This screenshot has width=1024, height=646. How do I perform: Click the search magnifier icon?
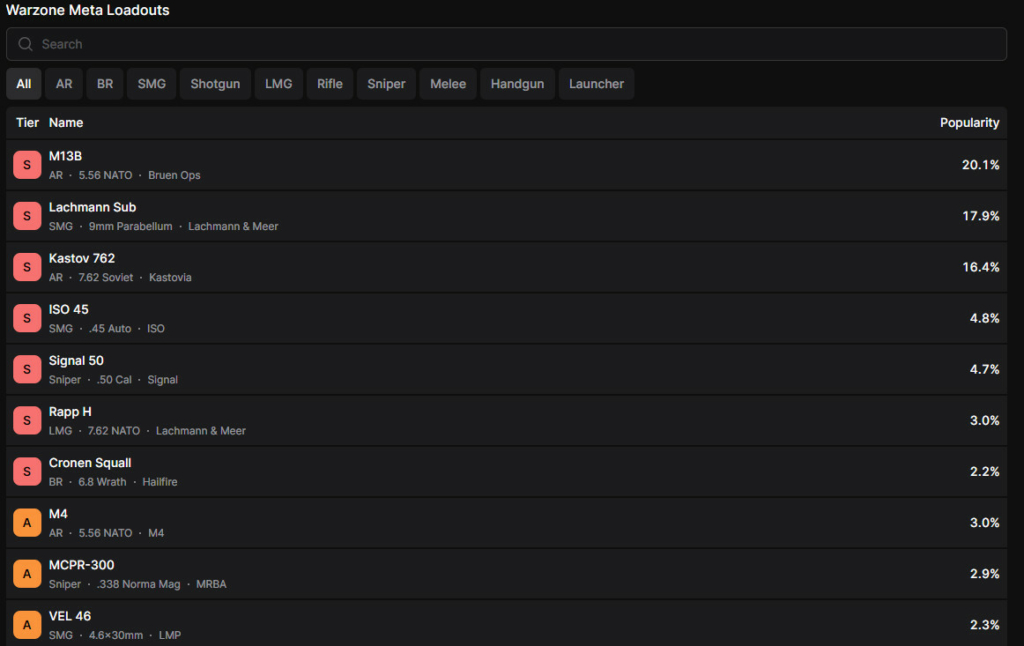[25, 44]
